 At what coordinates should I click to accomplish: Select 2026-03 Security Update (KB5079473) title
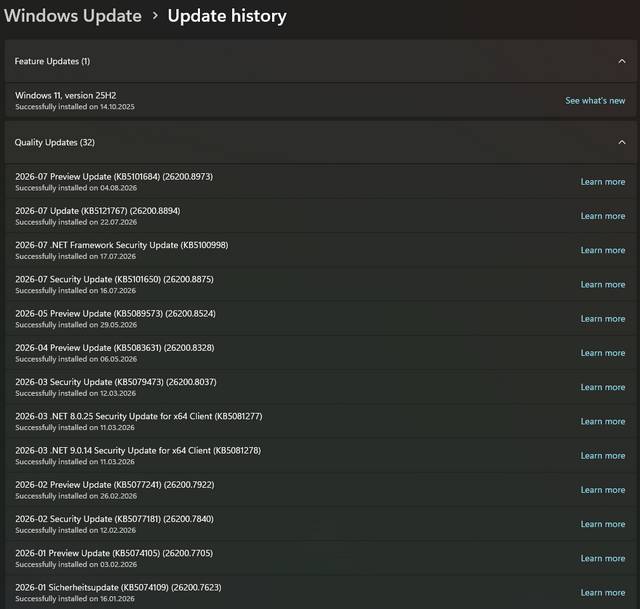116,382
